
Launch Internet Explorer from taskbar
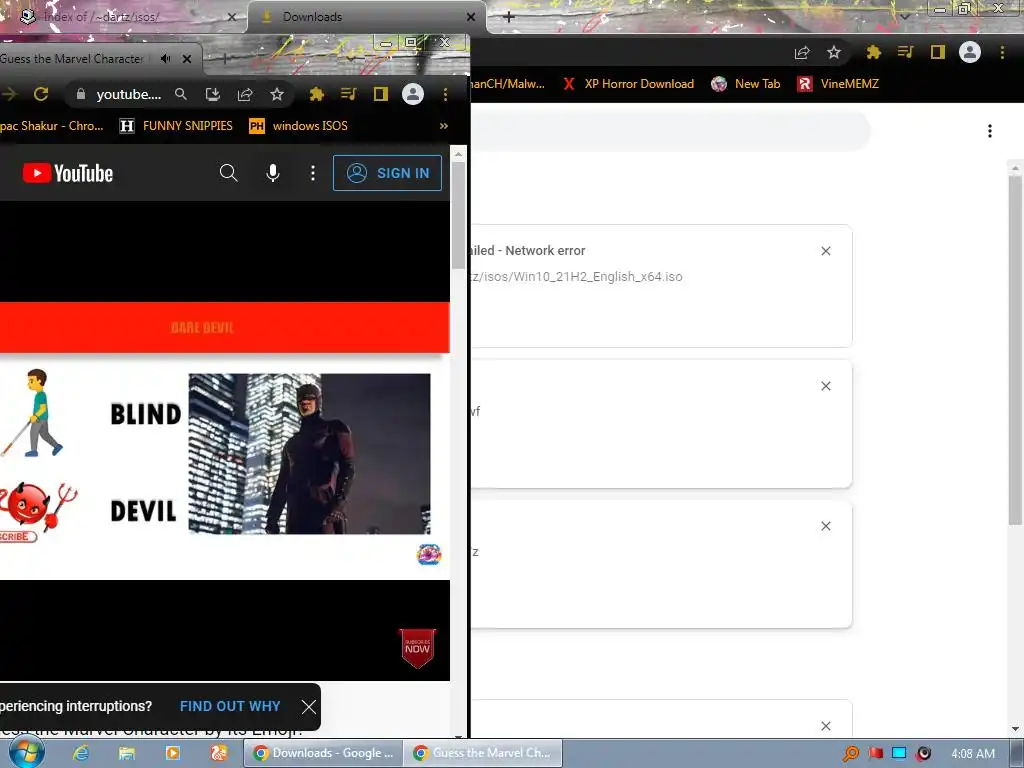coord(81,754)
